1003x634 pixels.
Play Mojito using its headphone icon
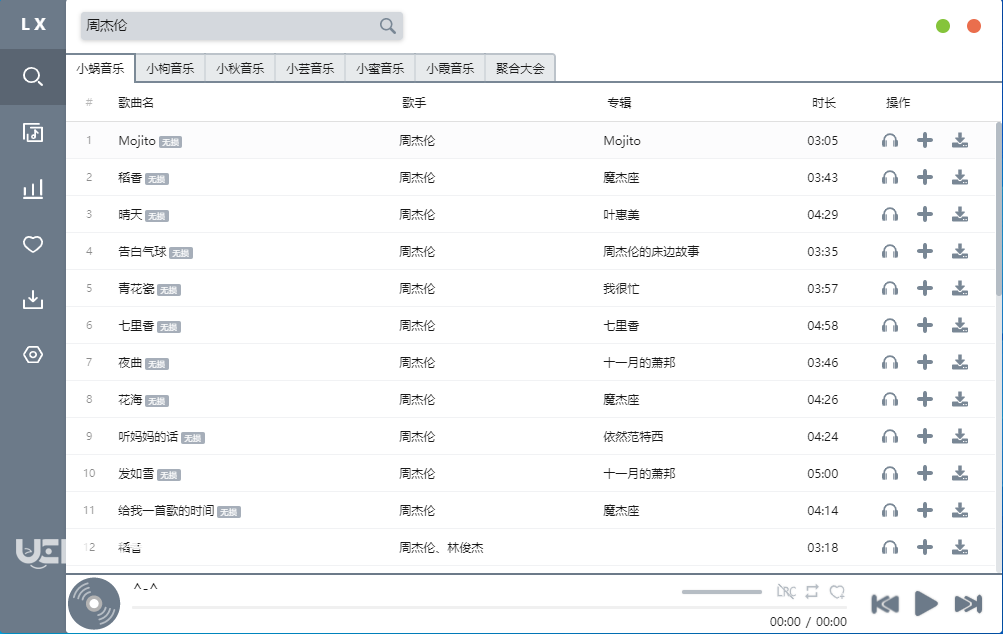(889, 140)
